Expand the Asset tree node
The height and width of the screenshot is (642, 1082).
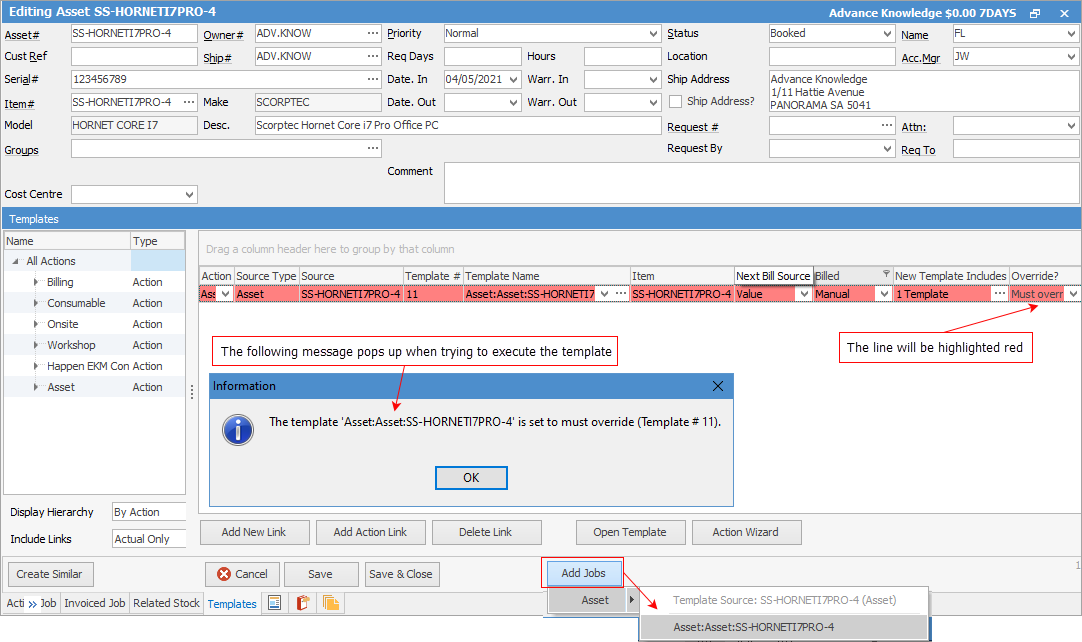[x=36, y=387]
